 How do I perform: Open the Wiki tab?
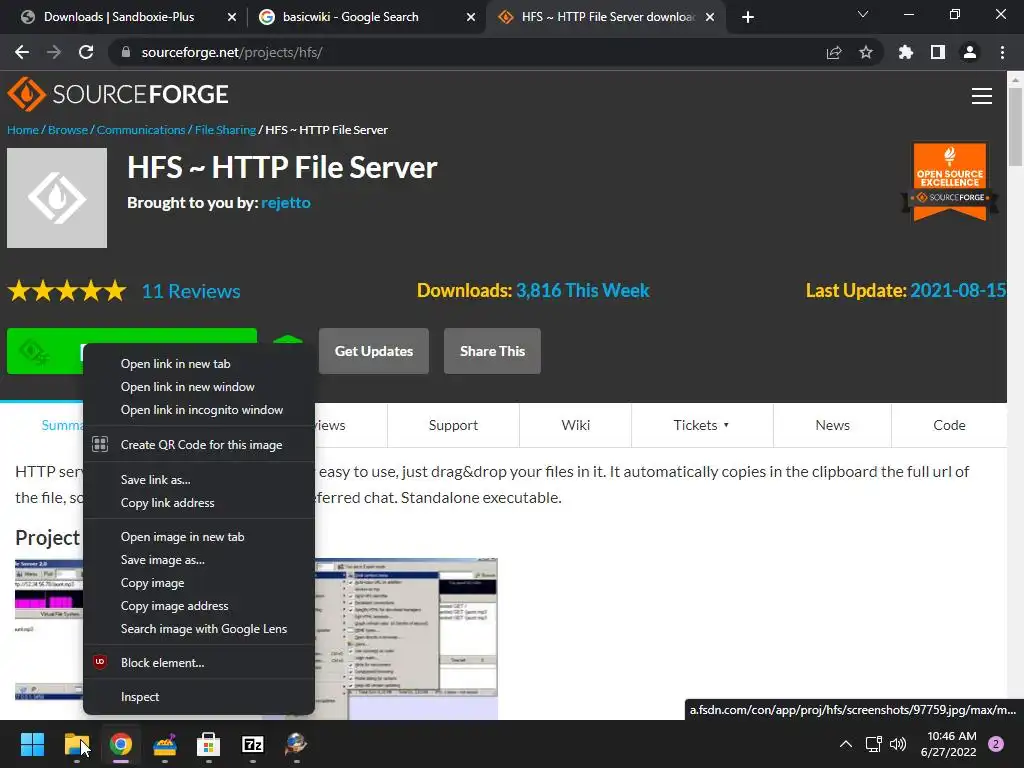click(x=575, y=425)
